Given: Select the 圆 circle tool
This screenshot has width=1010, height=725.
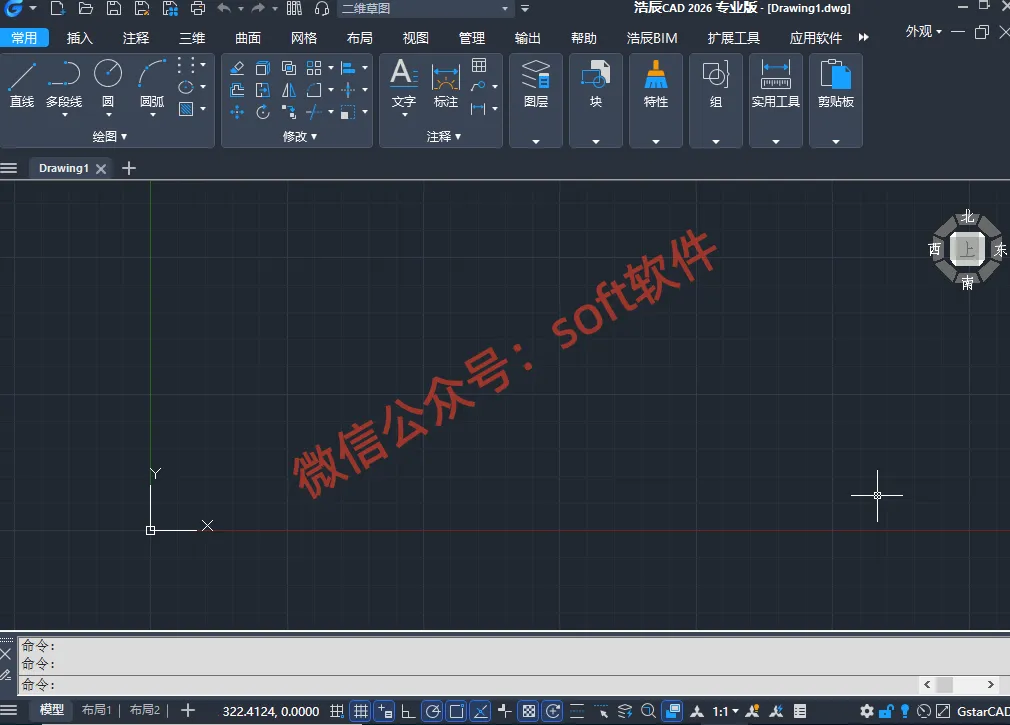Looking at the screenshot, I should tap(108, 84).
